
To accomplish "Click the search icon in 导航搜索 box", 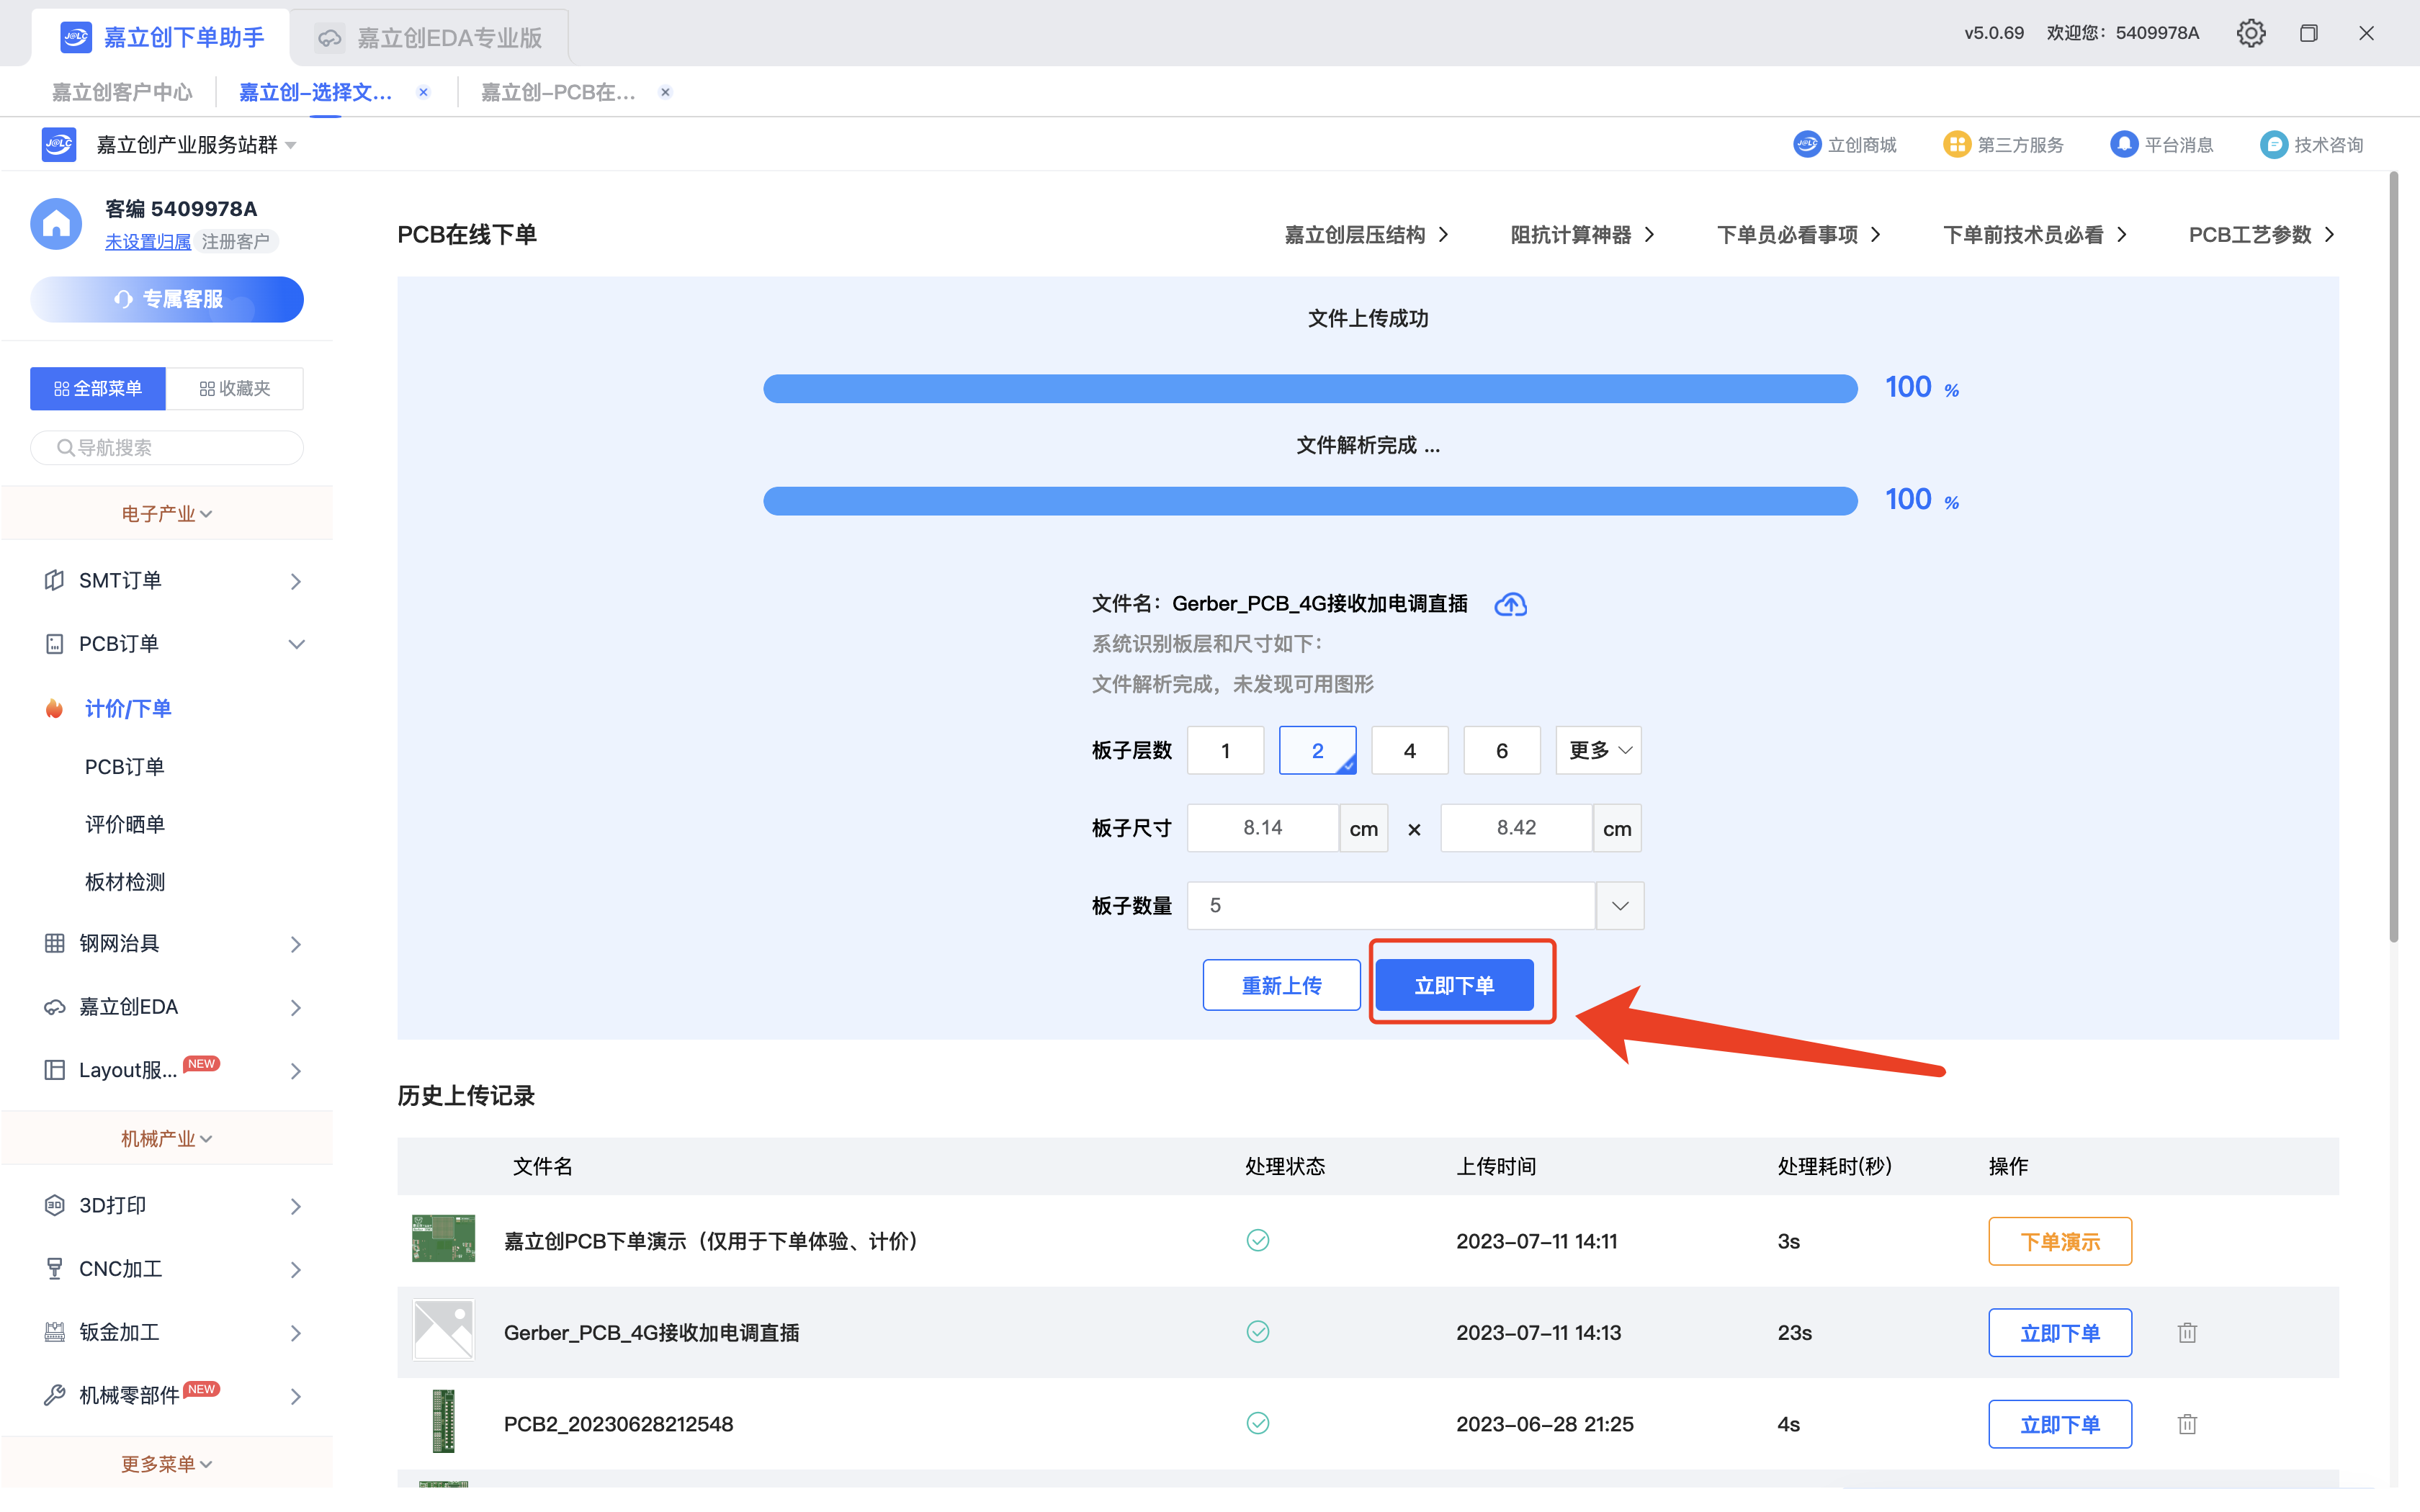I will [65, 447].
